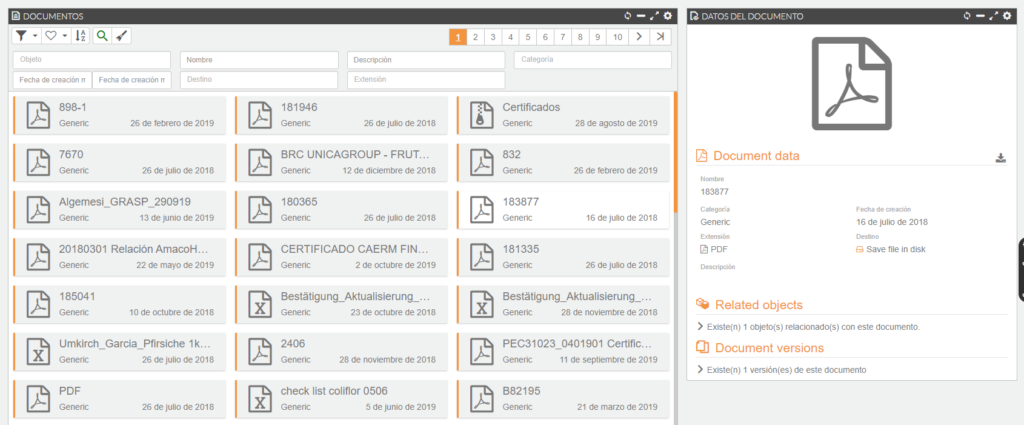Refresh the Datos del Documento panel
1024x425 pixels.
tap(967, 16)
